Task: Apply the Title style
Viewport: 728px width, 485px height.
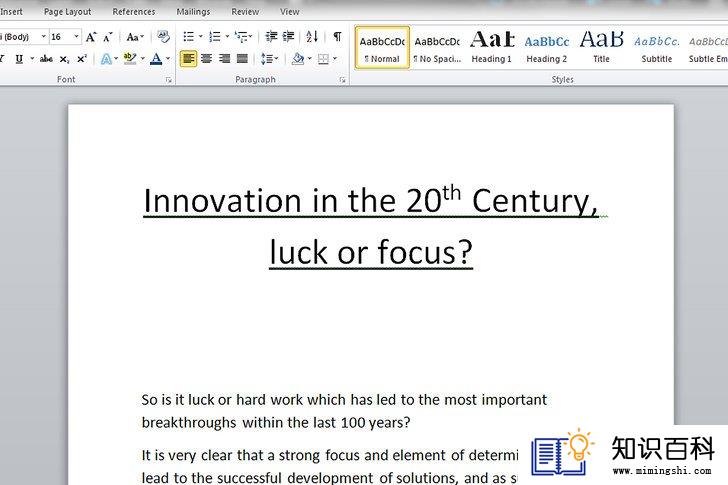Action: tap(601, 48)
